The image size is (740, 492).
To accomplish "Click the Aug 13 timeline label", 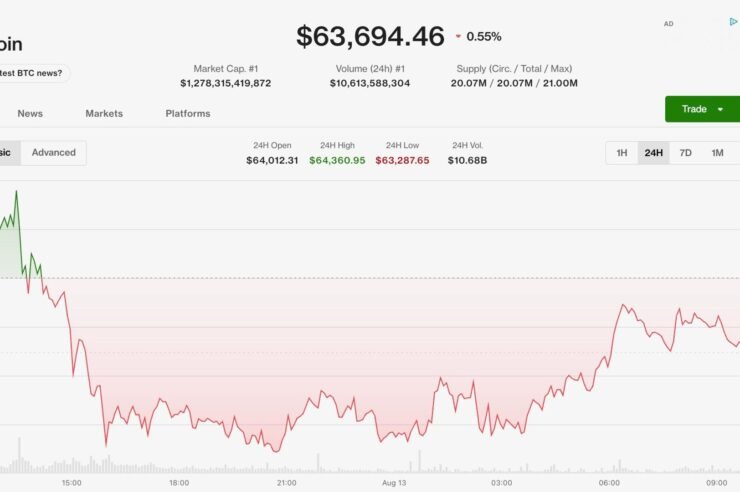I will click(394, 483).
